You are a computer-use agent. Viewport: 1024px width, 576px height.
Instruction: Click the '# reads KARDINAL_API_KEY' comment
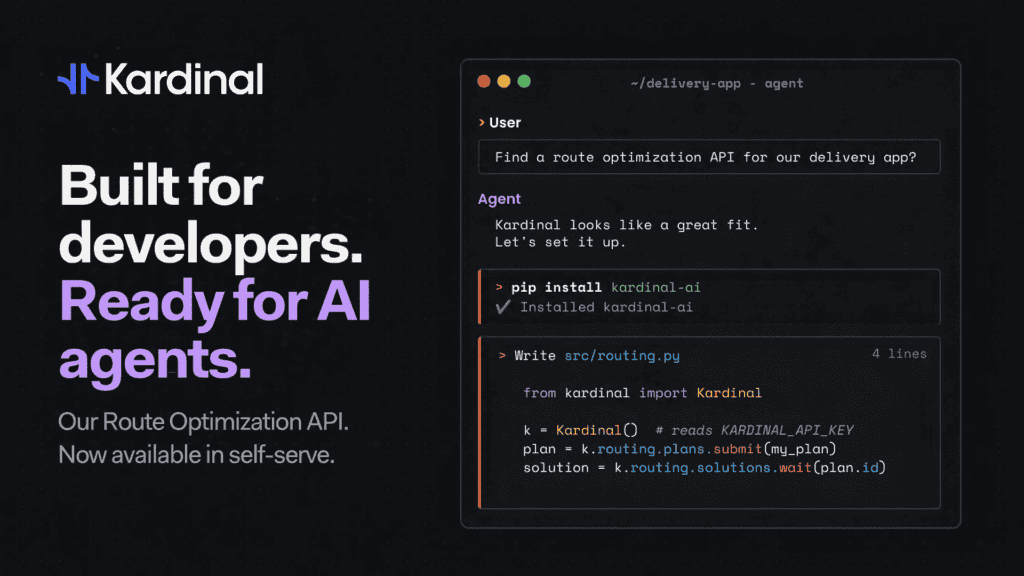click(x=754, y=430)
